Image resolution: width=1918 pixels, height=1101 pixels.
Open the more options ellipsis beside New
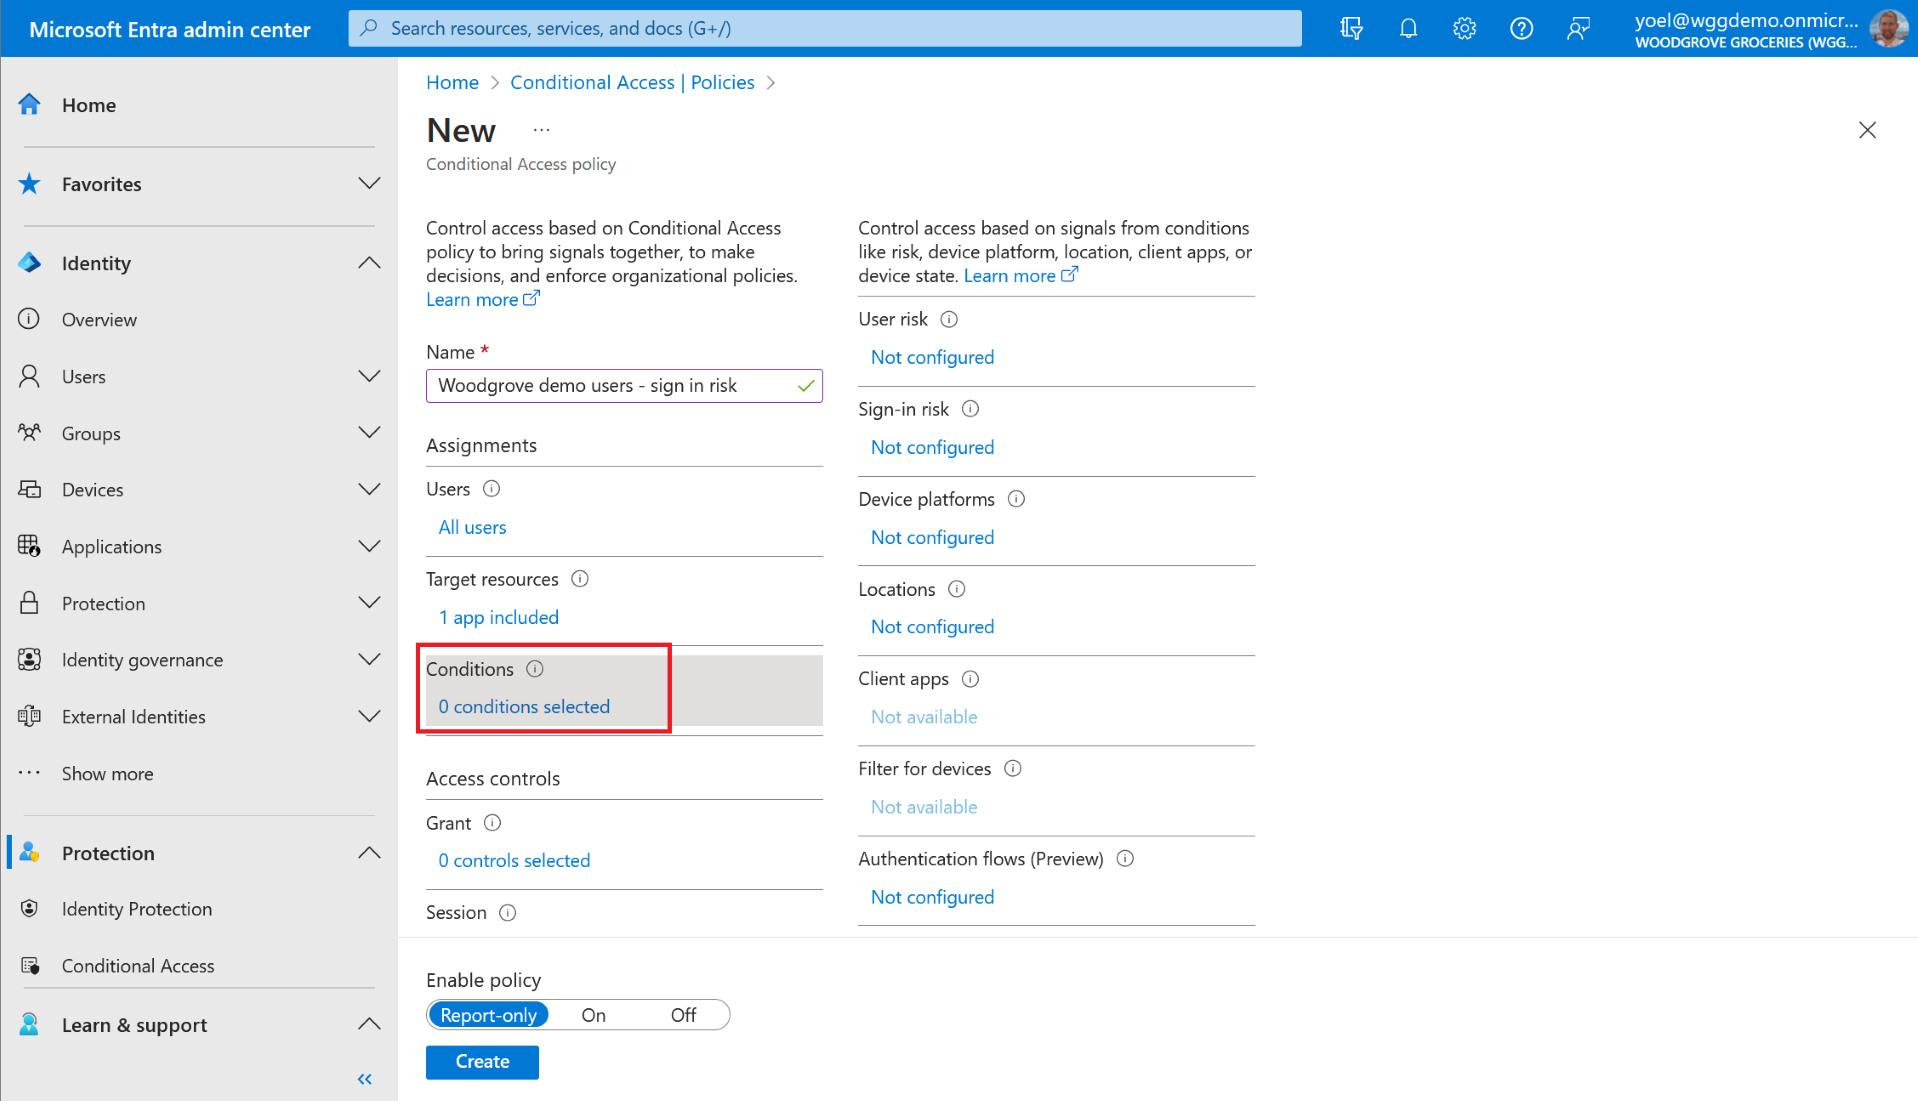541,130
